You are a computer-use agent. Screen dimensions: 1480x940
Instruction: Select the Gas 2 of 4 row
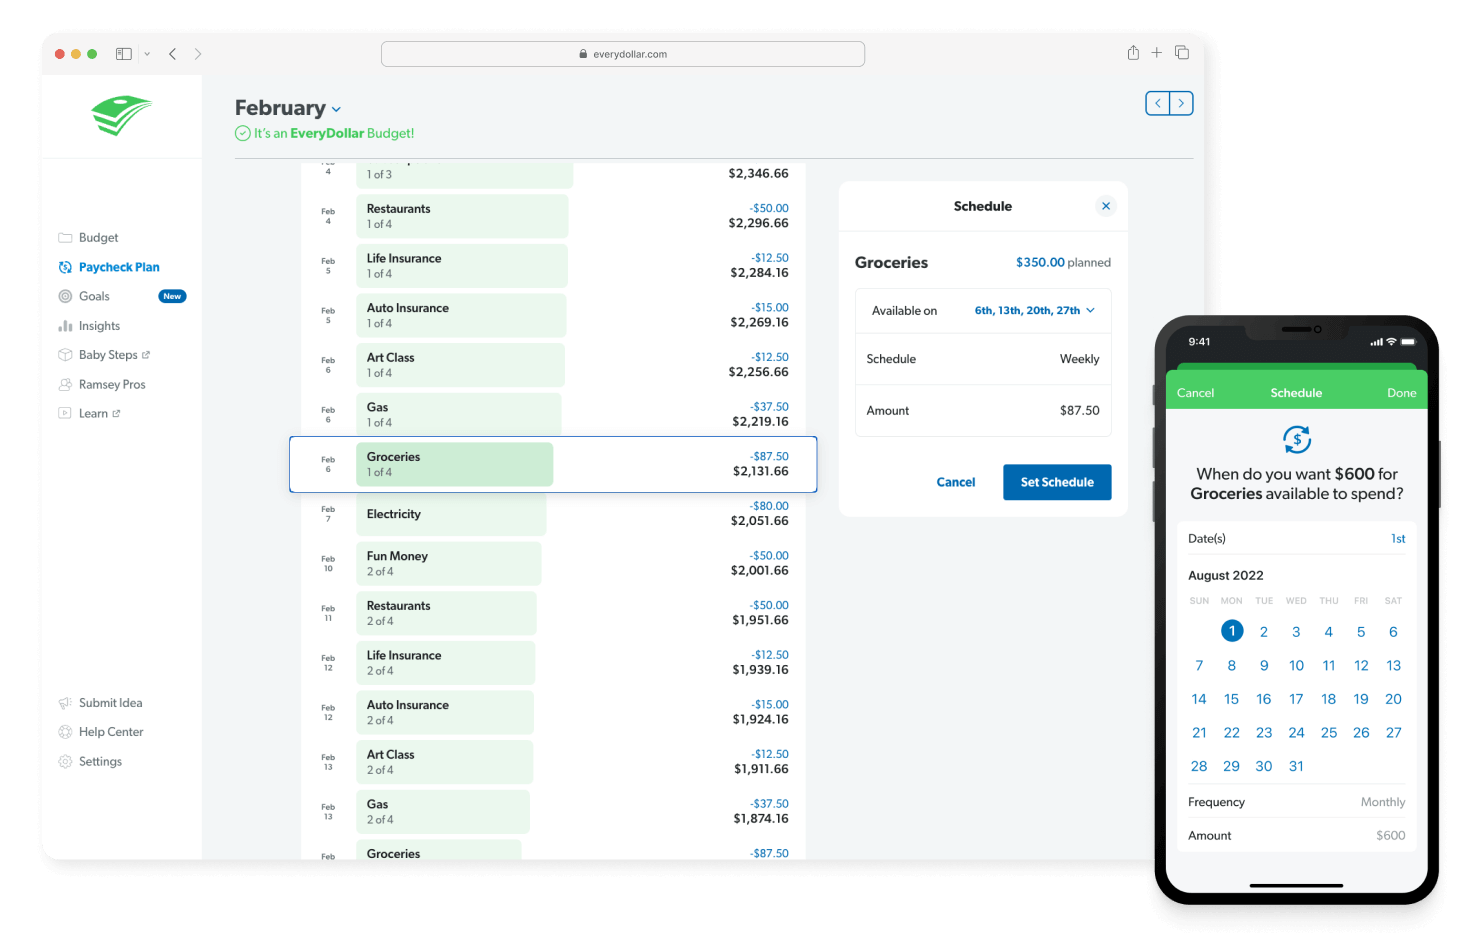click(553, 811)
